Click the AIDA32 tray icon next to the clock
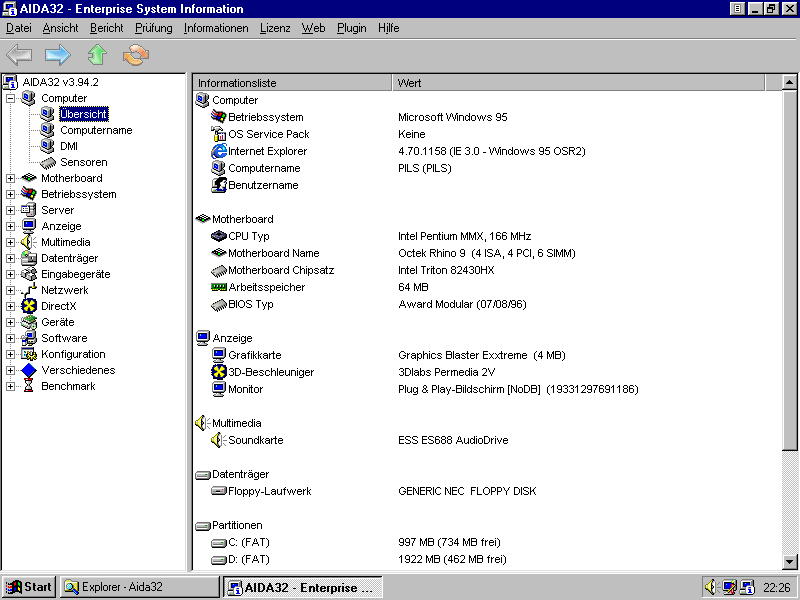 747,587
